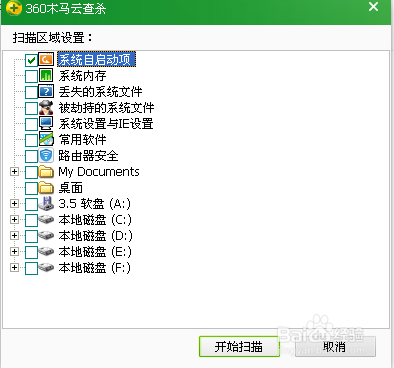
Task: Click the green system memory icon
Action: pyautogui.click(x=46, y=75)
